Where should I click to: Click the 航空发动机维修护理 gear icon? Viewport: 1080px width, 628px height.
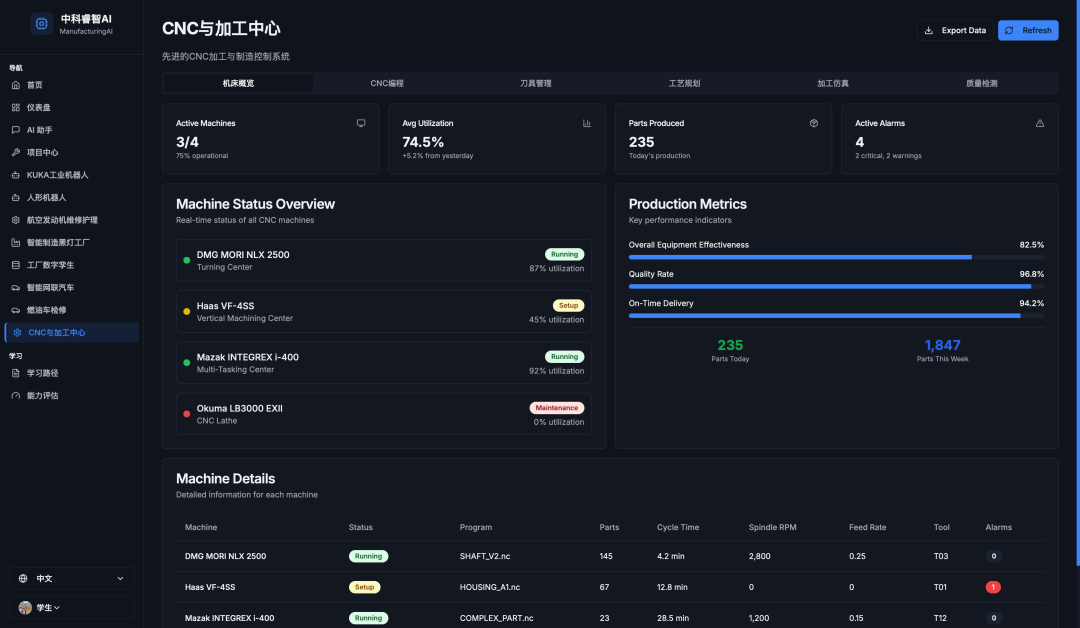[x=16, y=220]
